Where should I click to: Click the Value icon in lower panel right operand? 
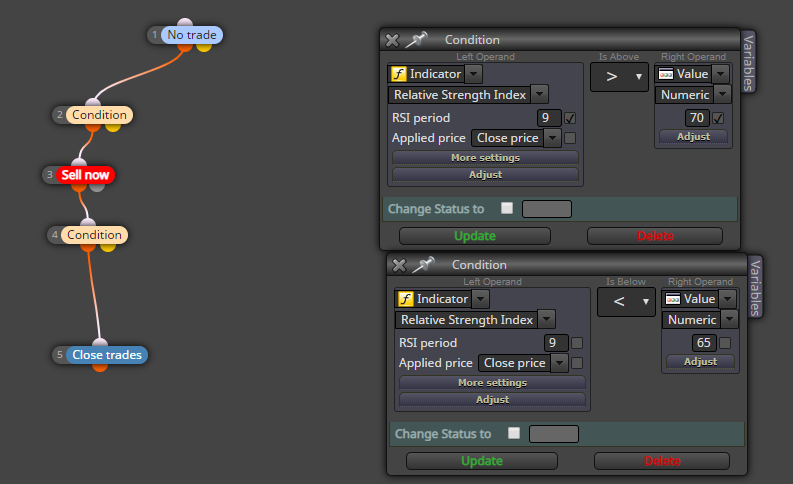(673, 299)
